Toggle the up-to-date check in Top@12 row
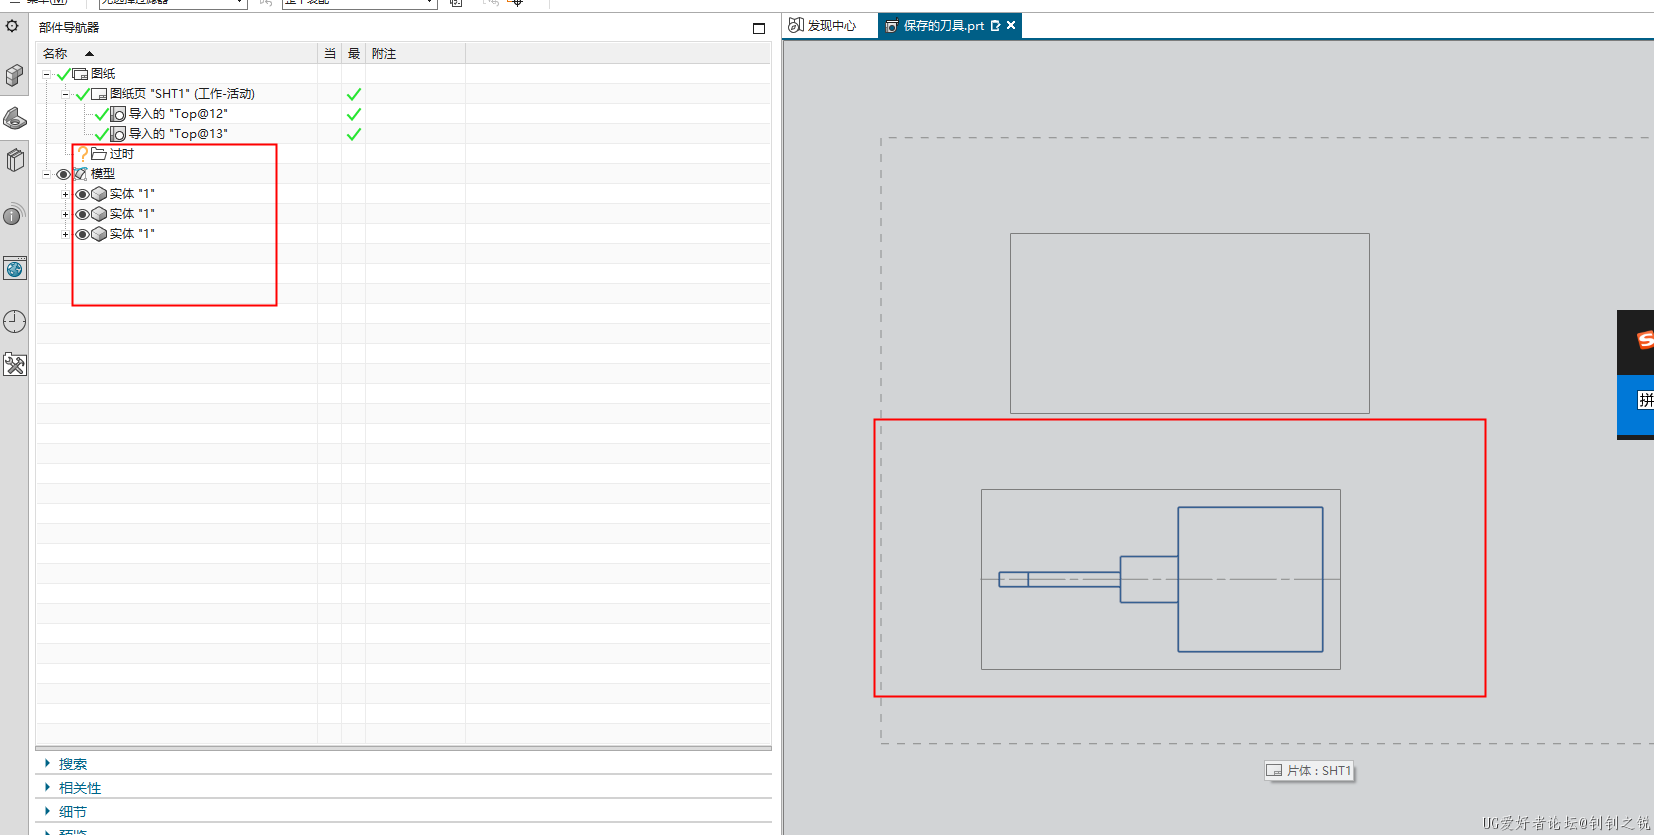This screenshot has width=1654, height=835. [x=353, y=114]
